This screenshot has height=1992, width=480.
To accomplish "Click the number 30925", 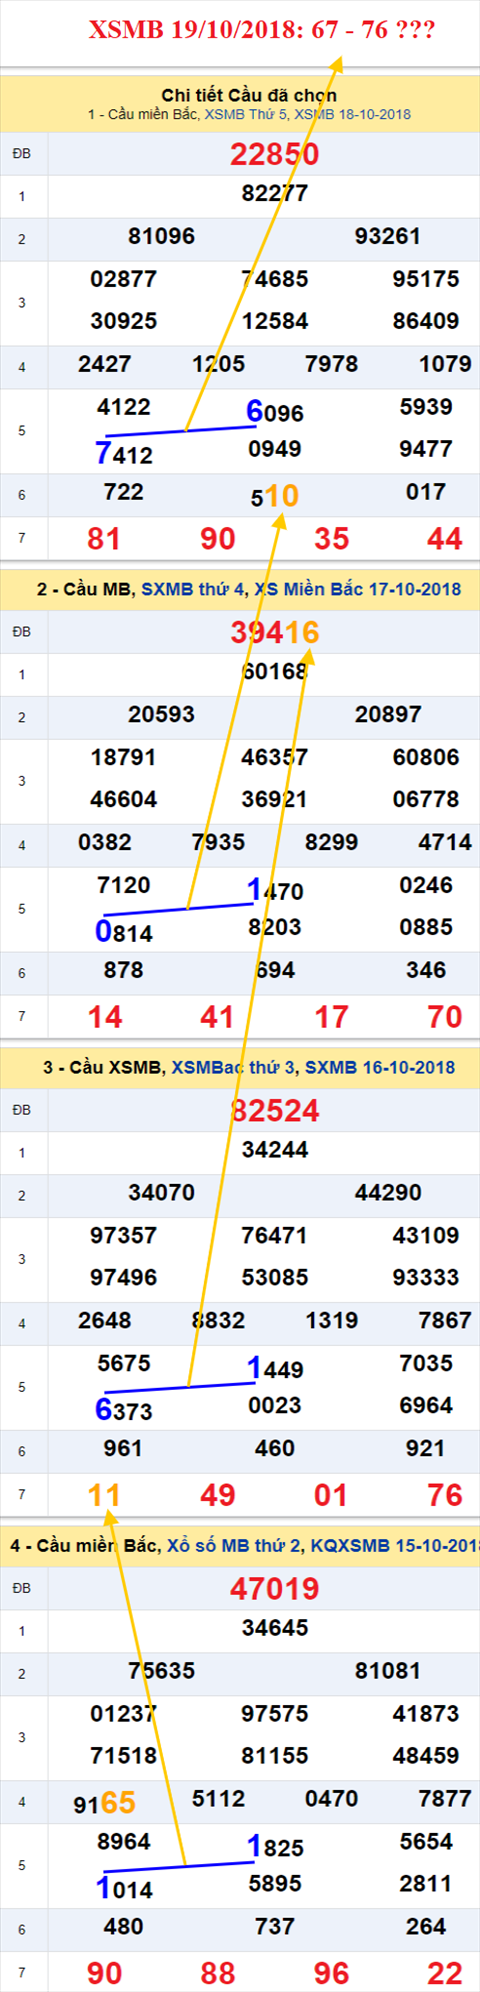I will (124, 321).
